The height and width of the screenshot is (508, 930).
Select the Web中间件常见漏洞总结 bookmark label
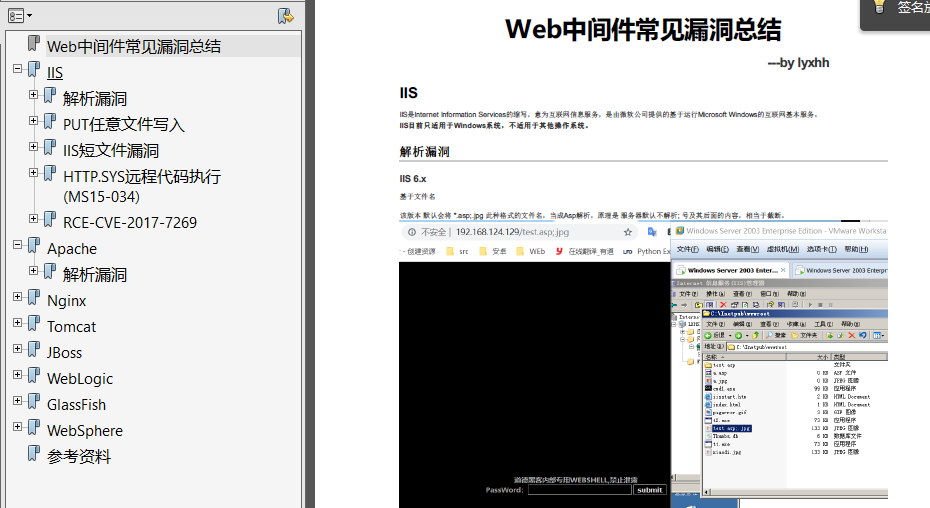pos(134,46)
